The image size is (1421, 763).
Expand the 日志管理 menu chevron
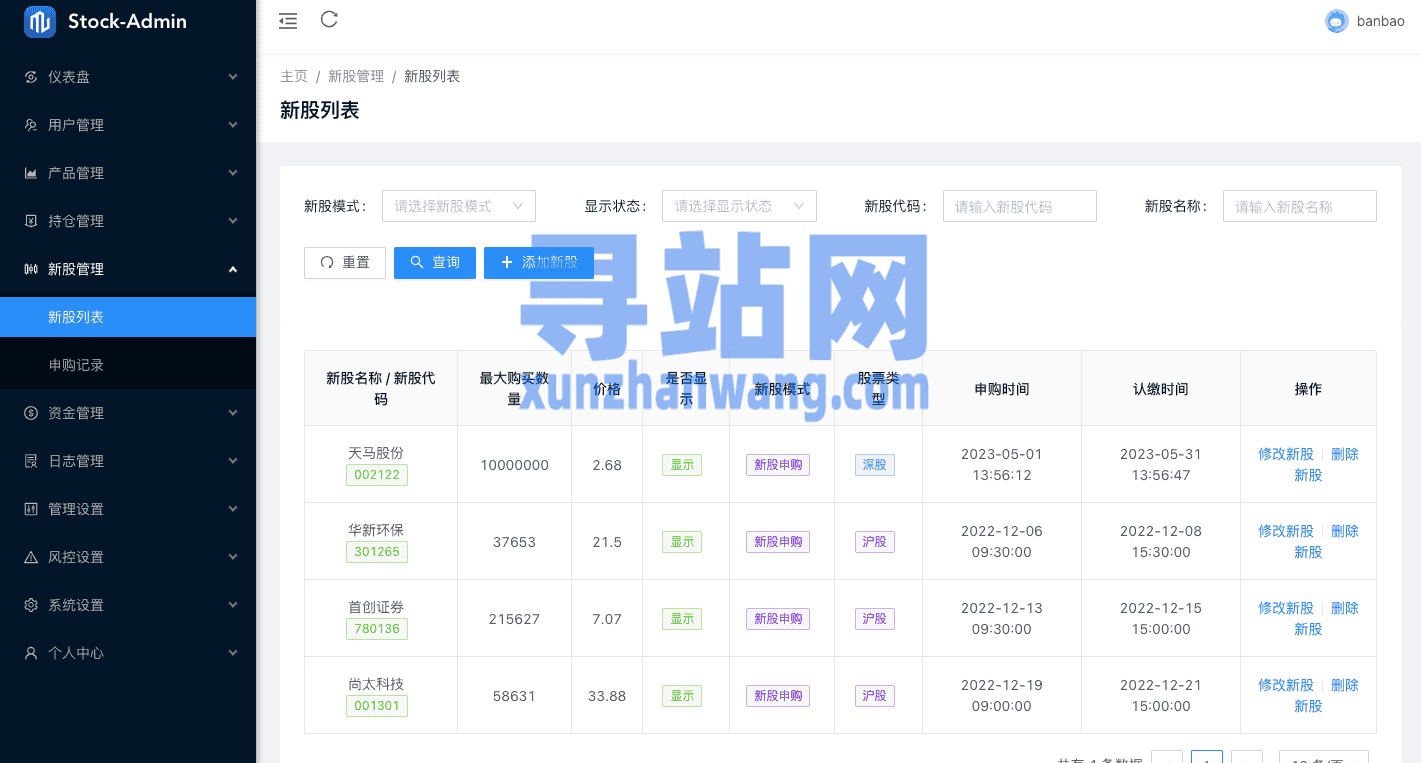pyautogui.click(x=233, y=461)
